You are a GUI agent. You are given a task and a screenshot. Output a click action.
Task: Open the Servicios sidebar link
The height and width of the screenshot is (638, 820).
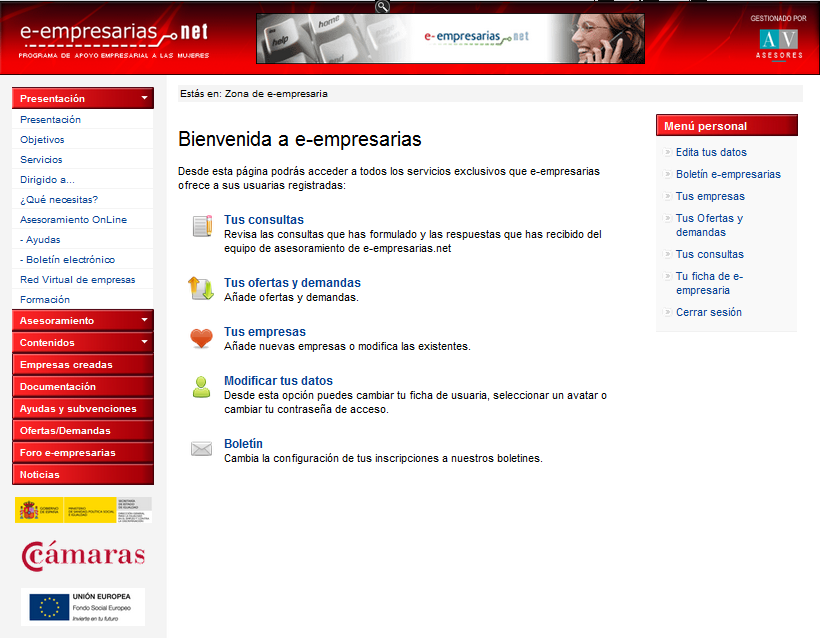coord(41,160)
